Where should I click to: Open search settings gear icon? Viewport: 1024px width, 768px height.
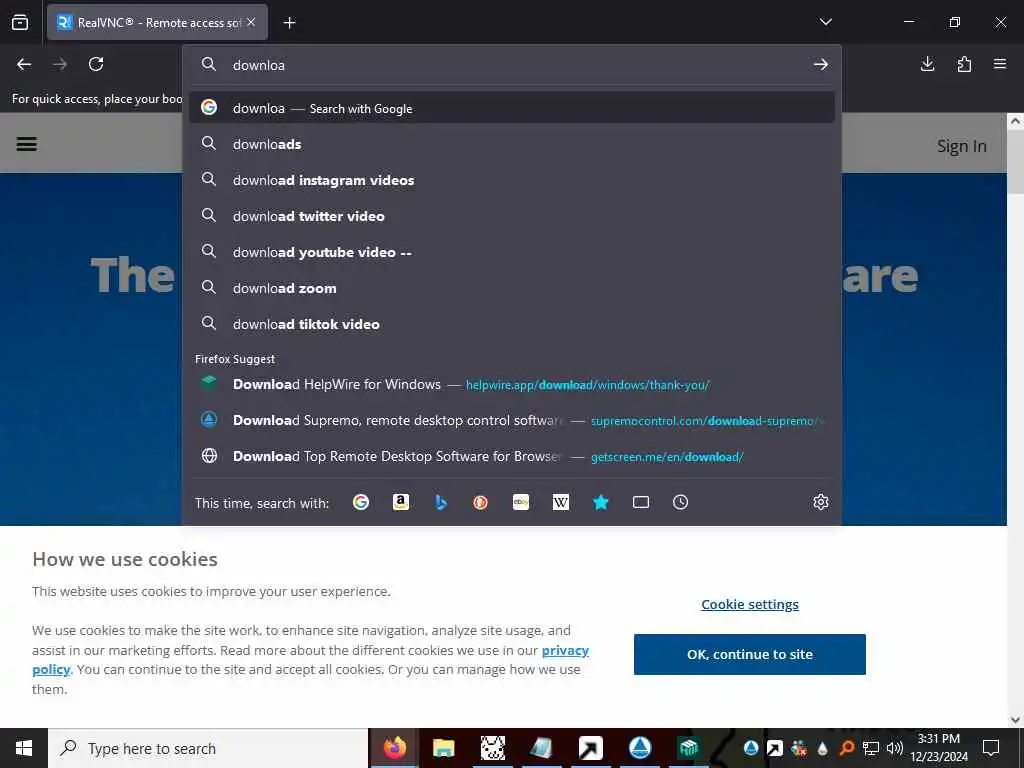[821, 502]
